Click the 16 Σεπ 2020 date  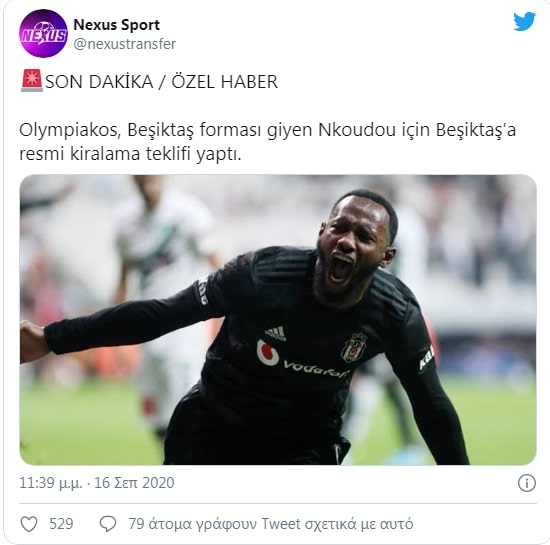tap(134, 483)
